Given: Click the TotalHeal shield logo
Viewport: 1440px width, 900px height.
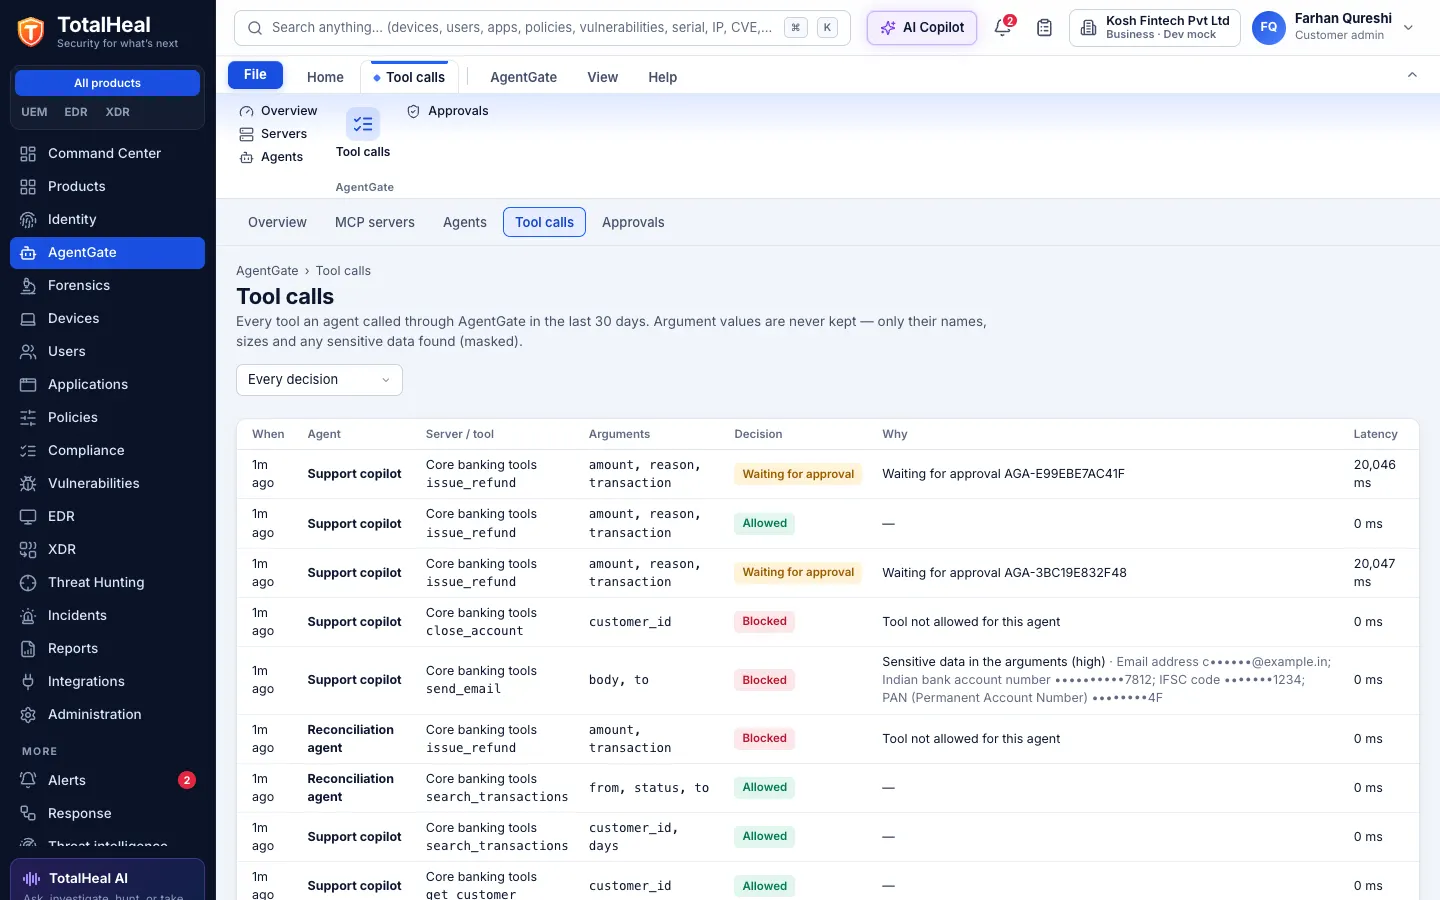Looking at the screenshot, I should 31,32.
